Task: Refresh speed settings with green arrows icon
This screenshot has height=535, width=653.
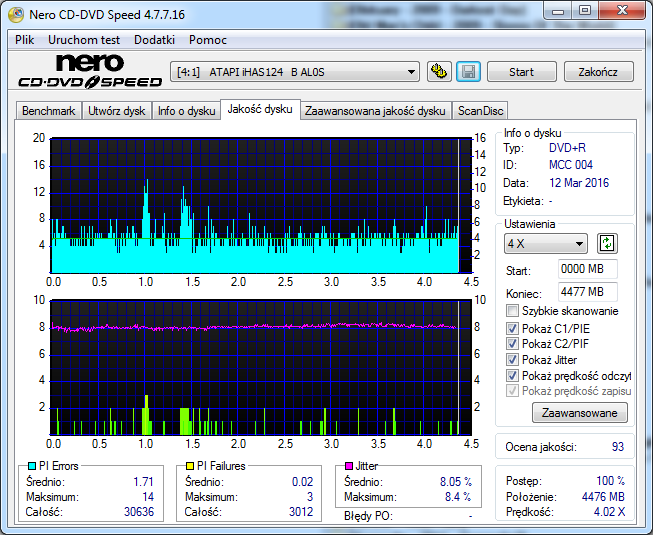Action: (x=607, y=244)
